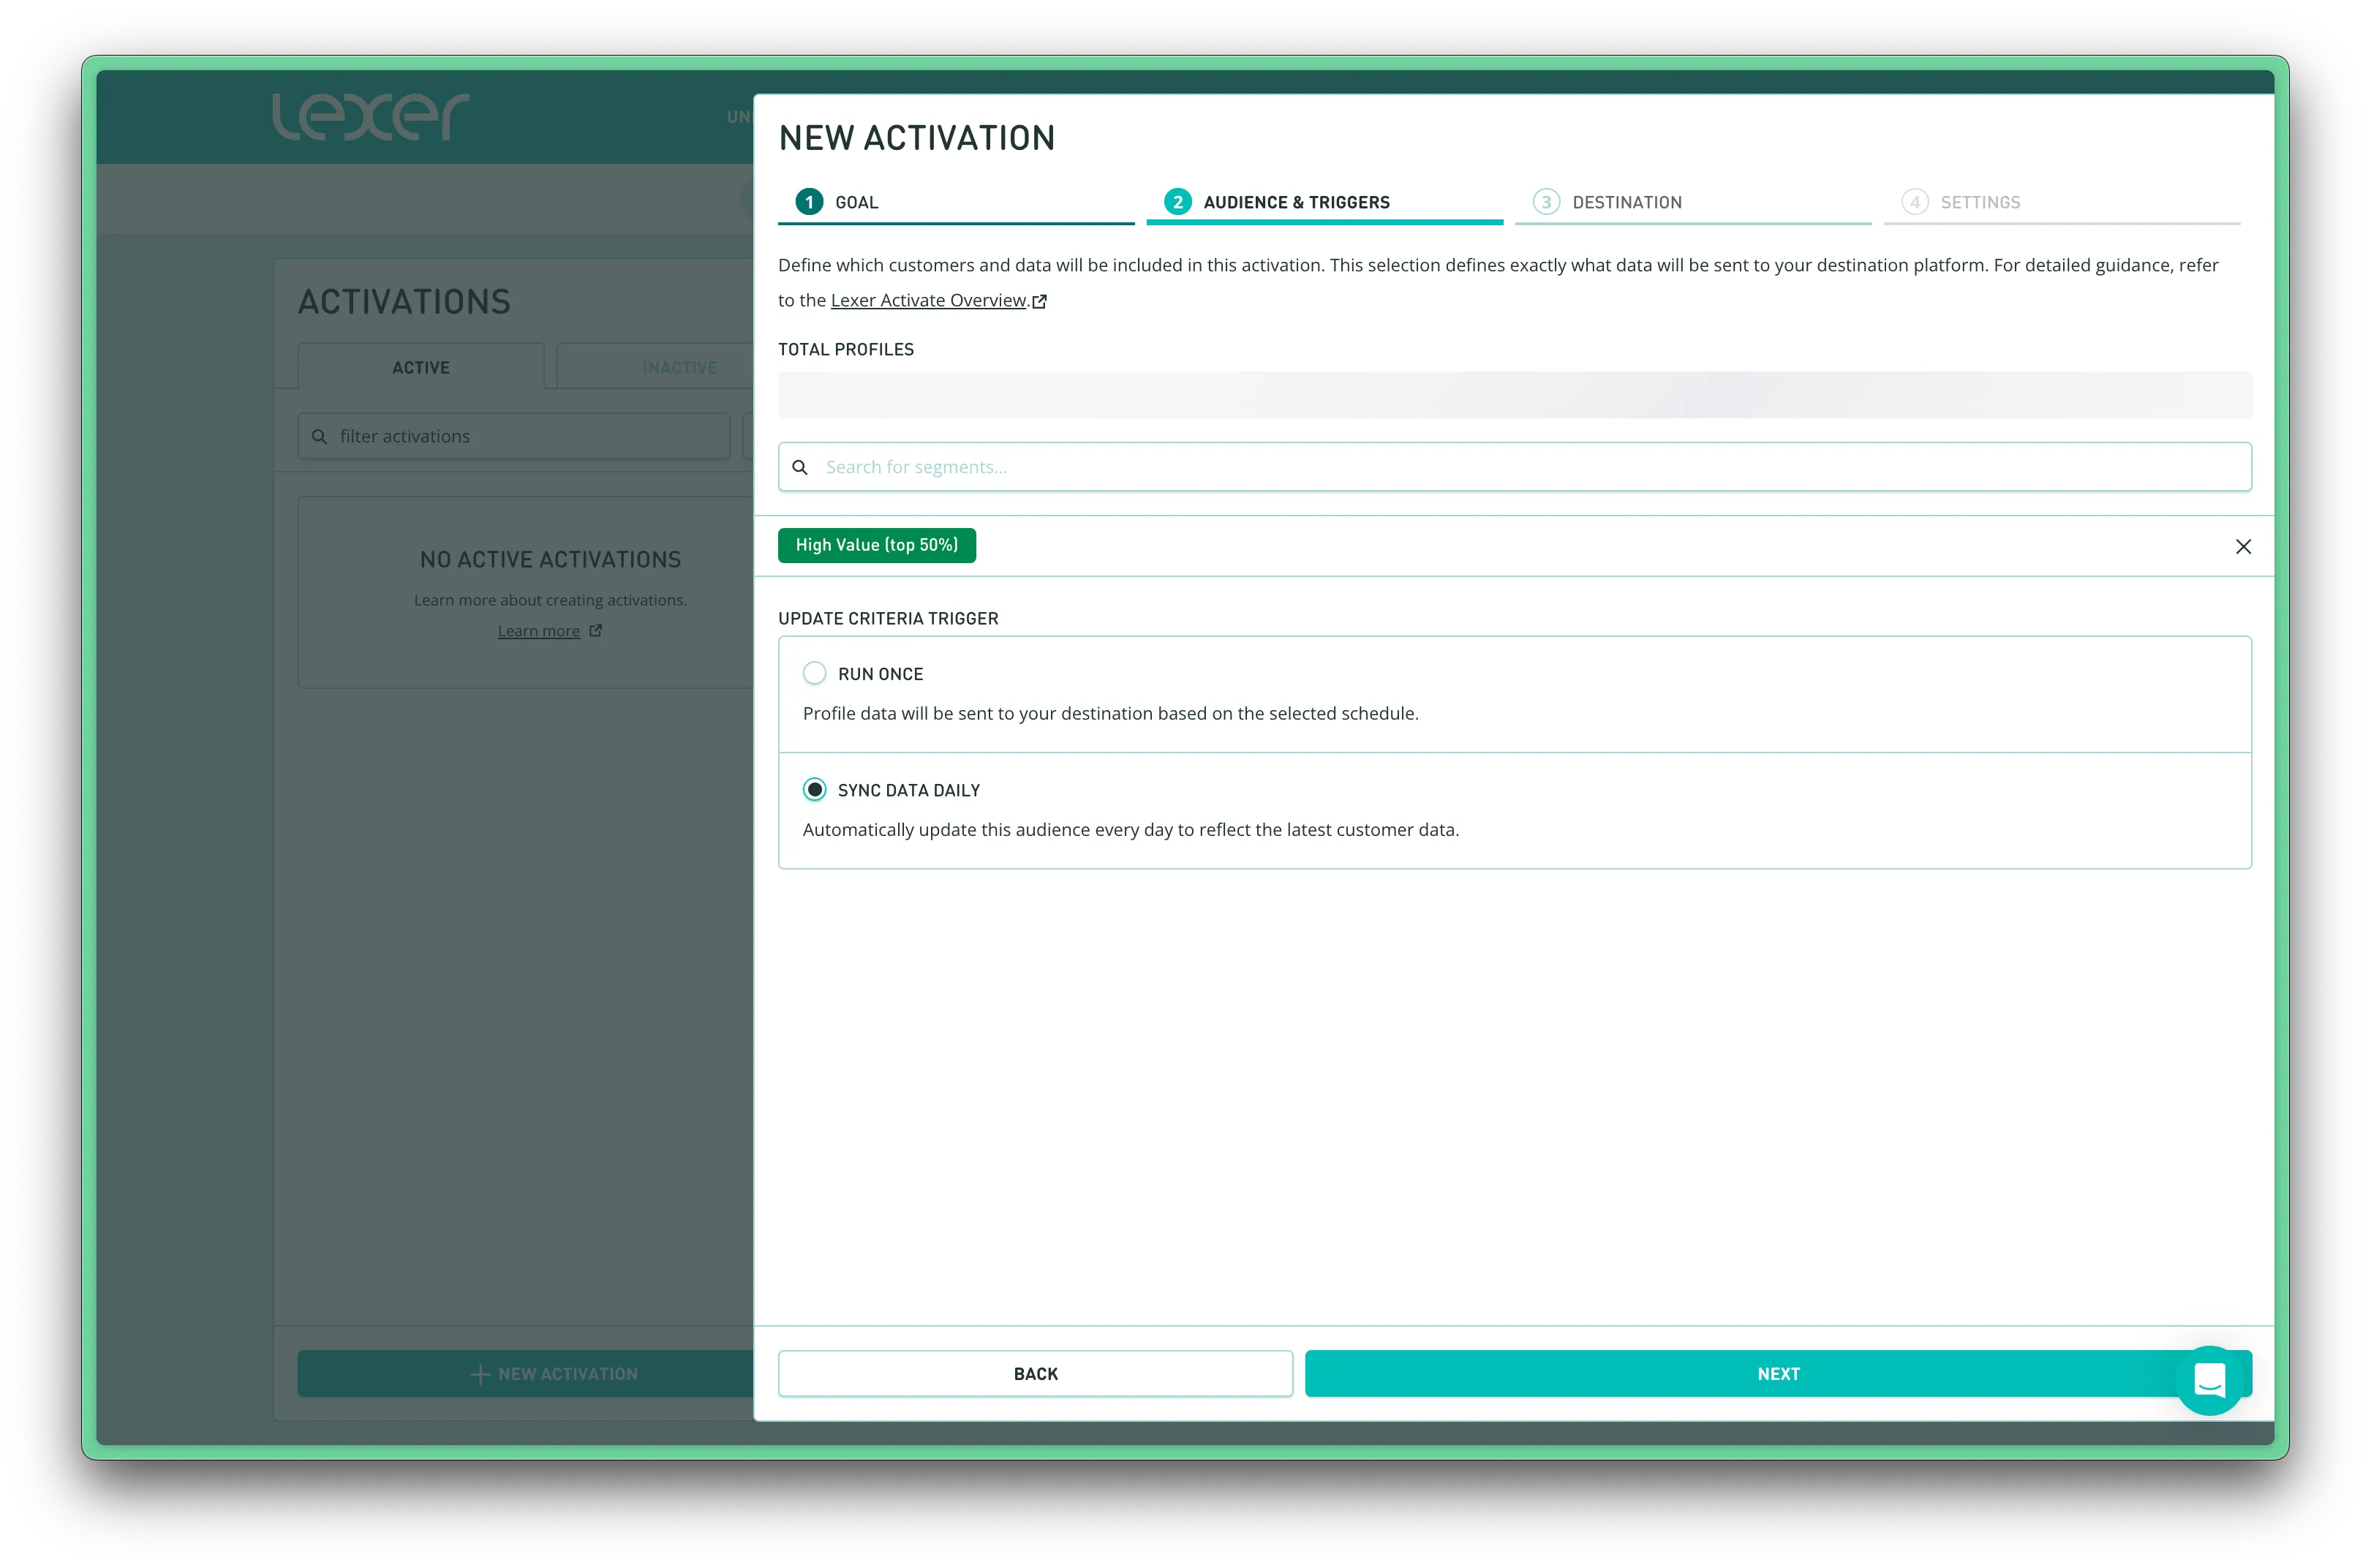Click the High Value (top 50%) segment tag
This screenshot has height=1568, width=2371.
[x=876, y=545]
